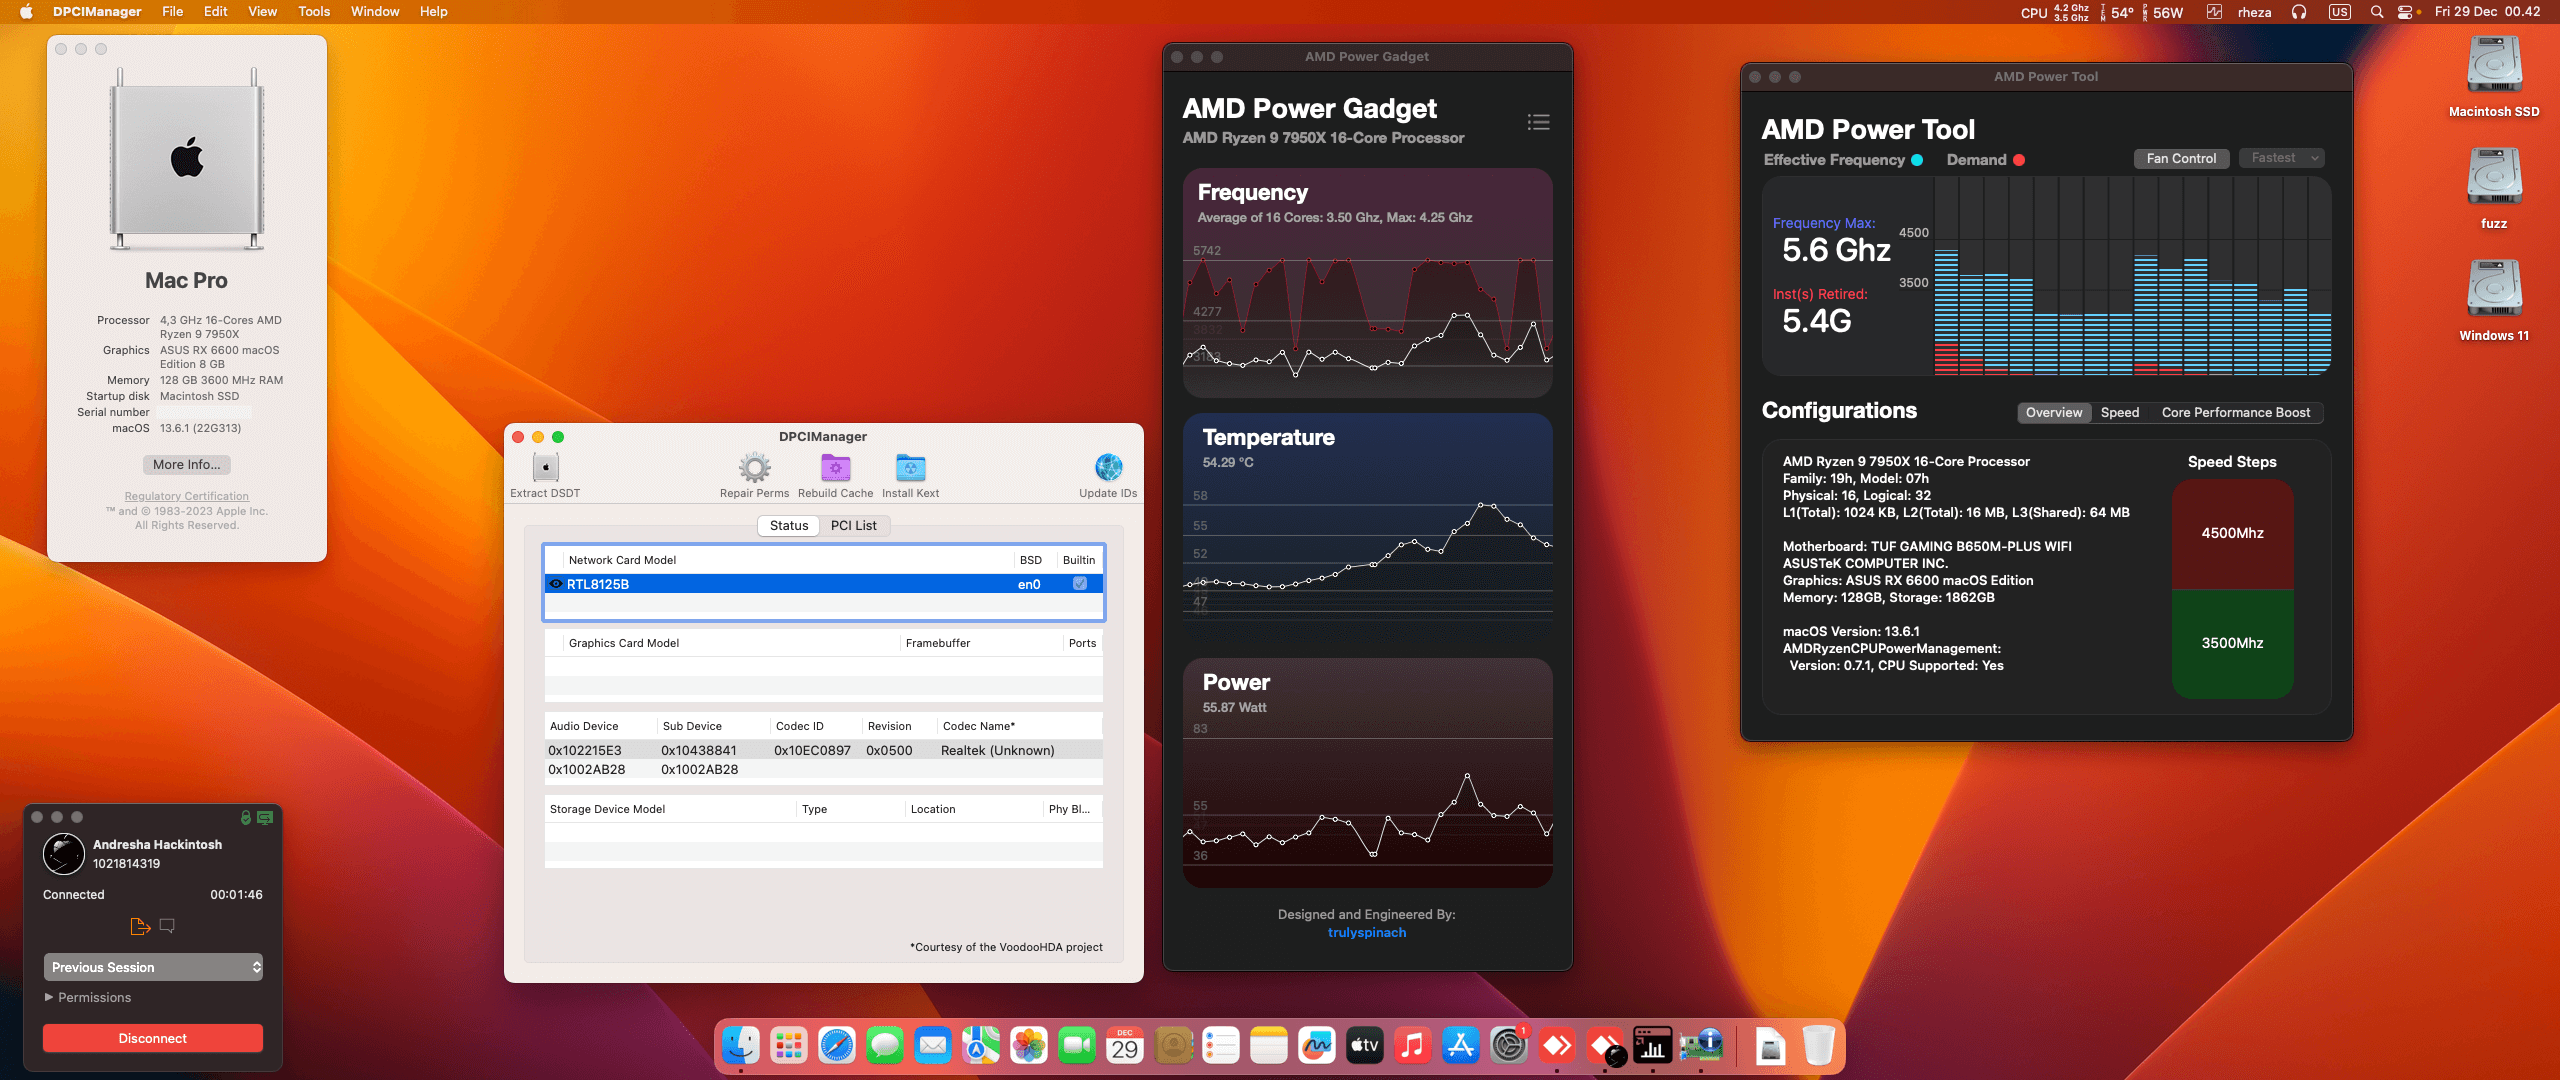Open the trulyspinach link
The height and width of the screenshot is (1080, 2560).
pyautogui.click(x=1366, y=932)
